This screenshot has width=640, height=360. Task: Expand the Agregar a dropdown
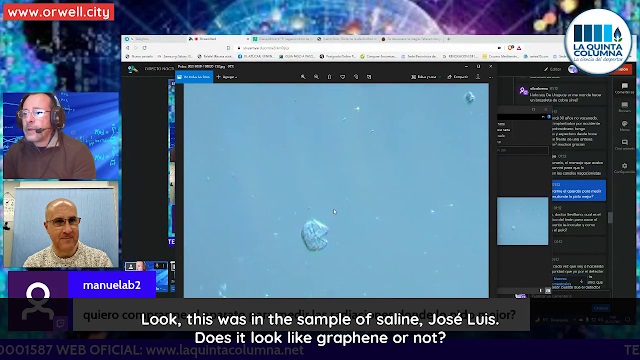[x=227, y=77]
